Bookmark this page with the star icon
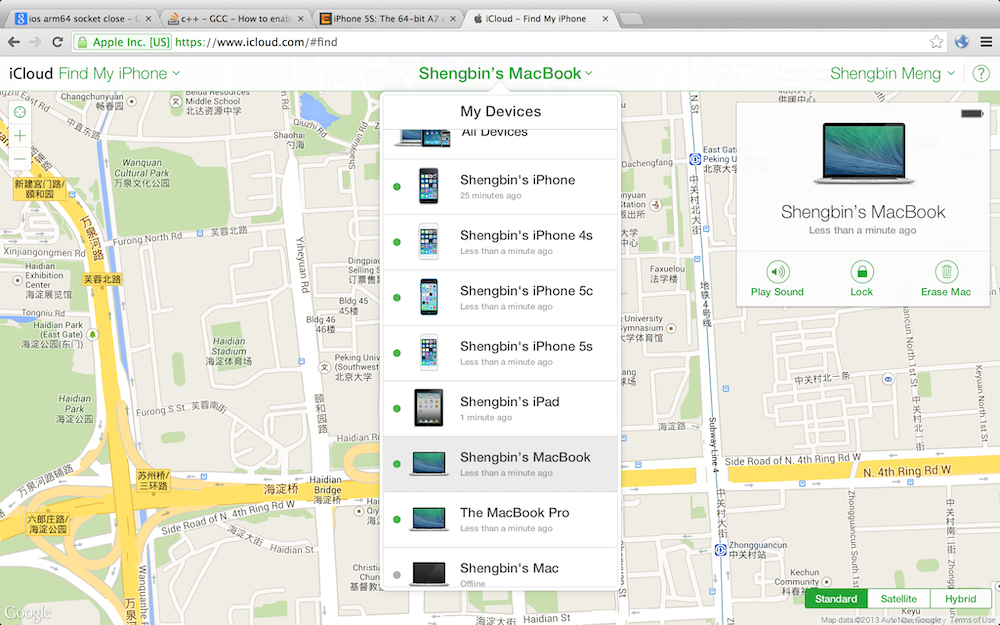Screen dimensions: 1000x625 click(x=936, y=42)
